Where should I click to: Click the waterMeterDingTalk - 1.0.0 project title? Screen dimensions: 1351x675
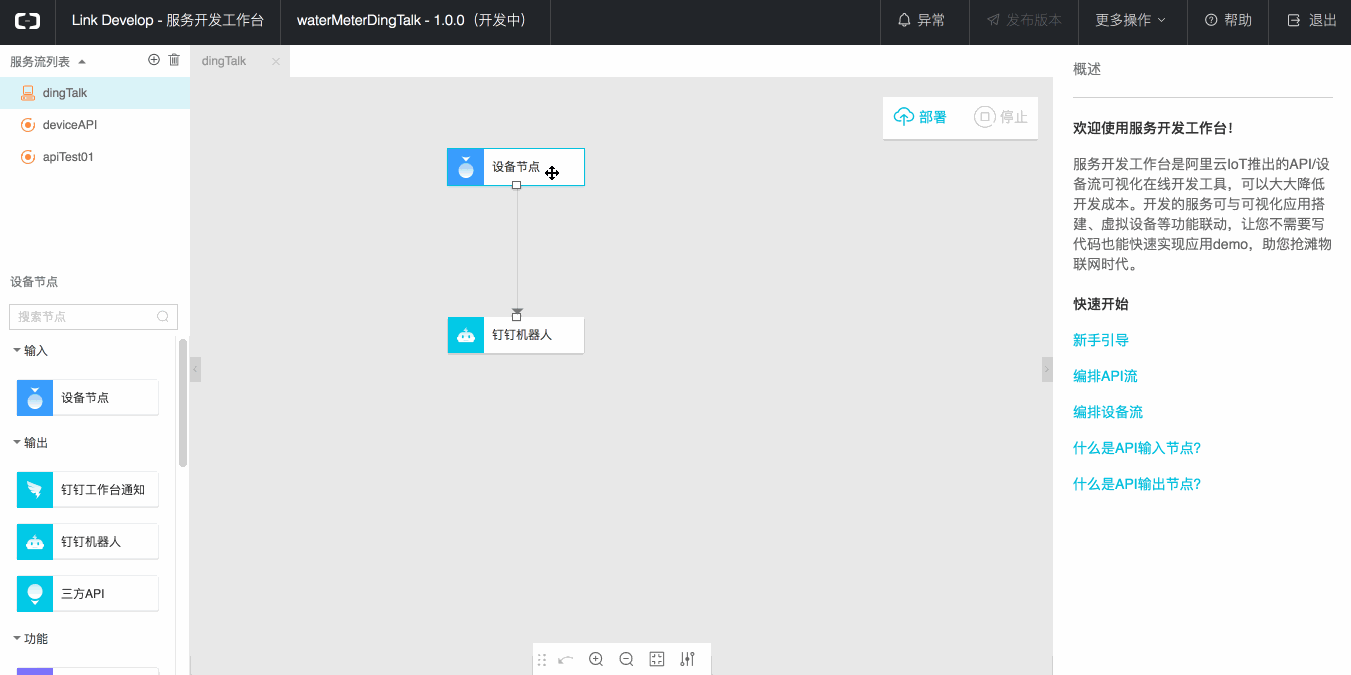[411, 20]
